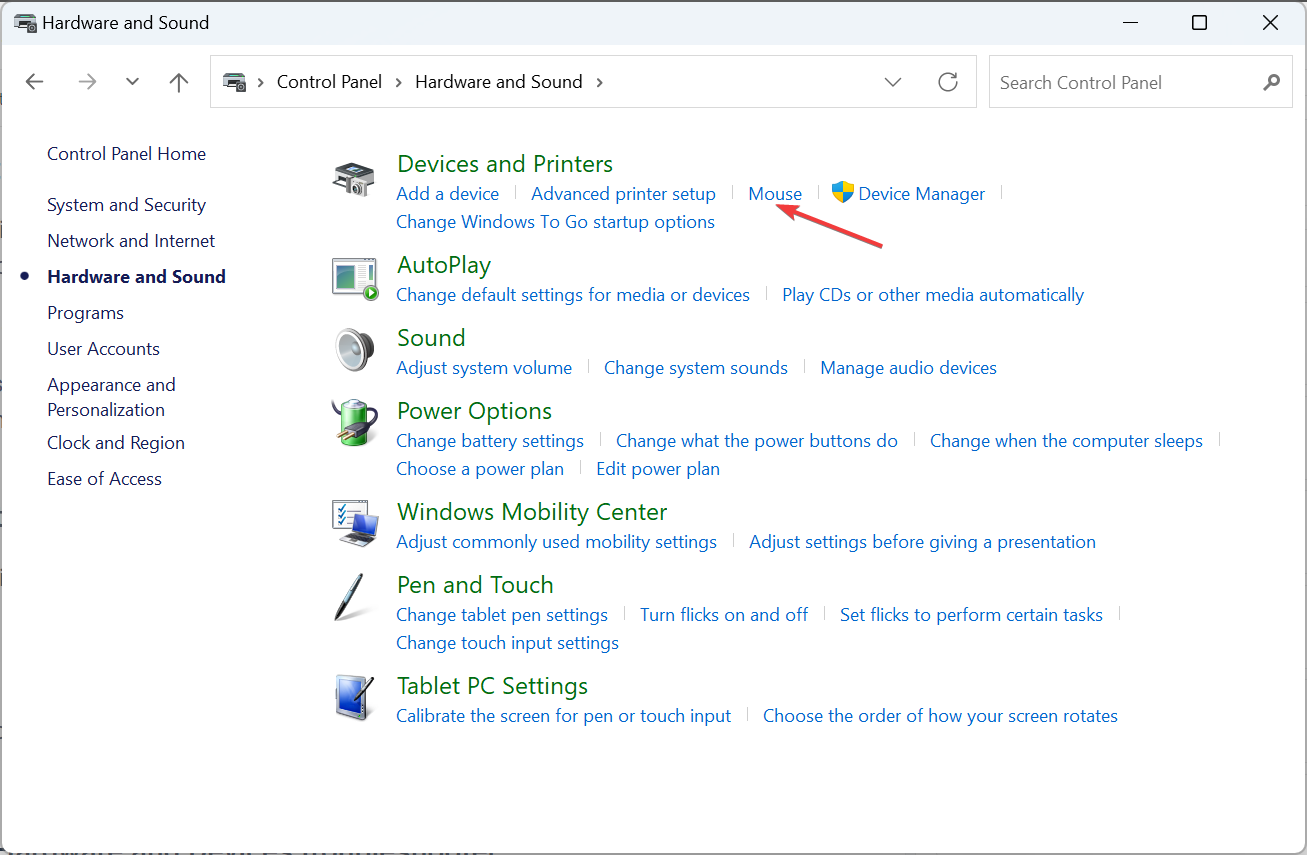Select the Sound speaker icon
1307x855 pixels.
pyautogui.click(x=354, y=350)
